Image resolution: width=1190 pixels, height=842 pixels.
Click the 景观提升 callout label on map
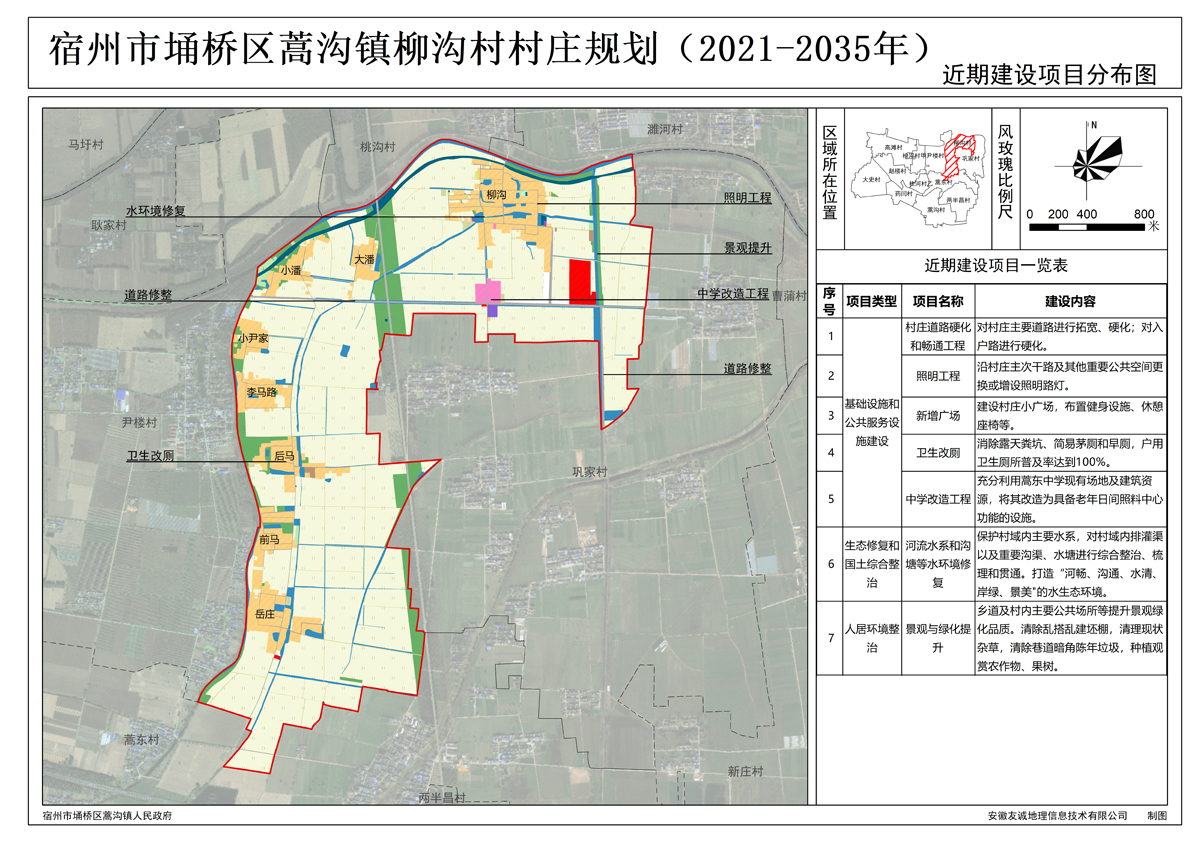coord(748,247)
